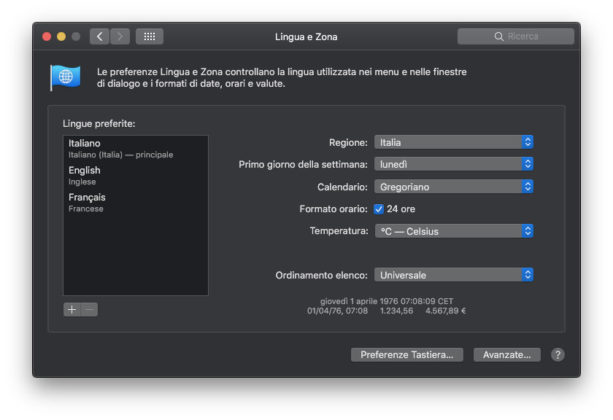
Task: Toggle the 24 ore time format checkbox
Action: point(379,209)
